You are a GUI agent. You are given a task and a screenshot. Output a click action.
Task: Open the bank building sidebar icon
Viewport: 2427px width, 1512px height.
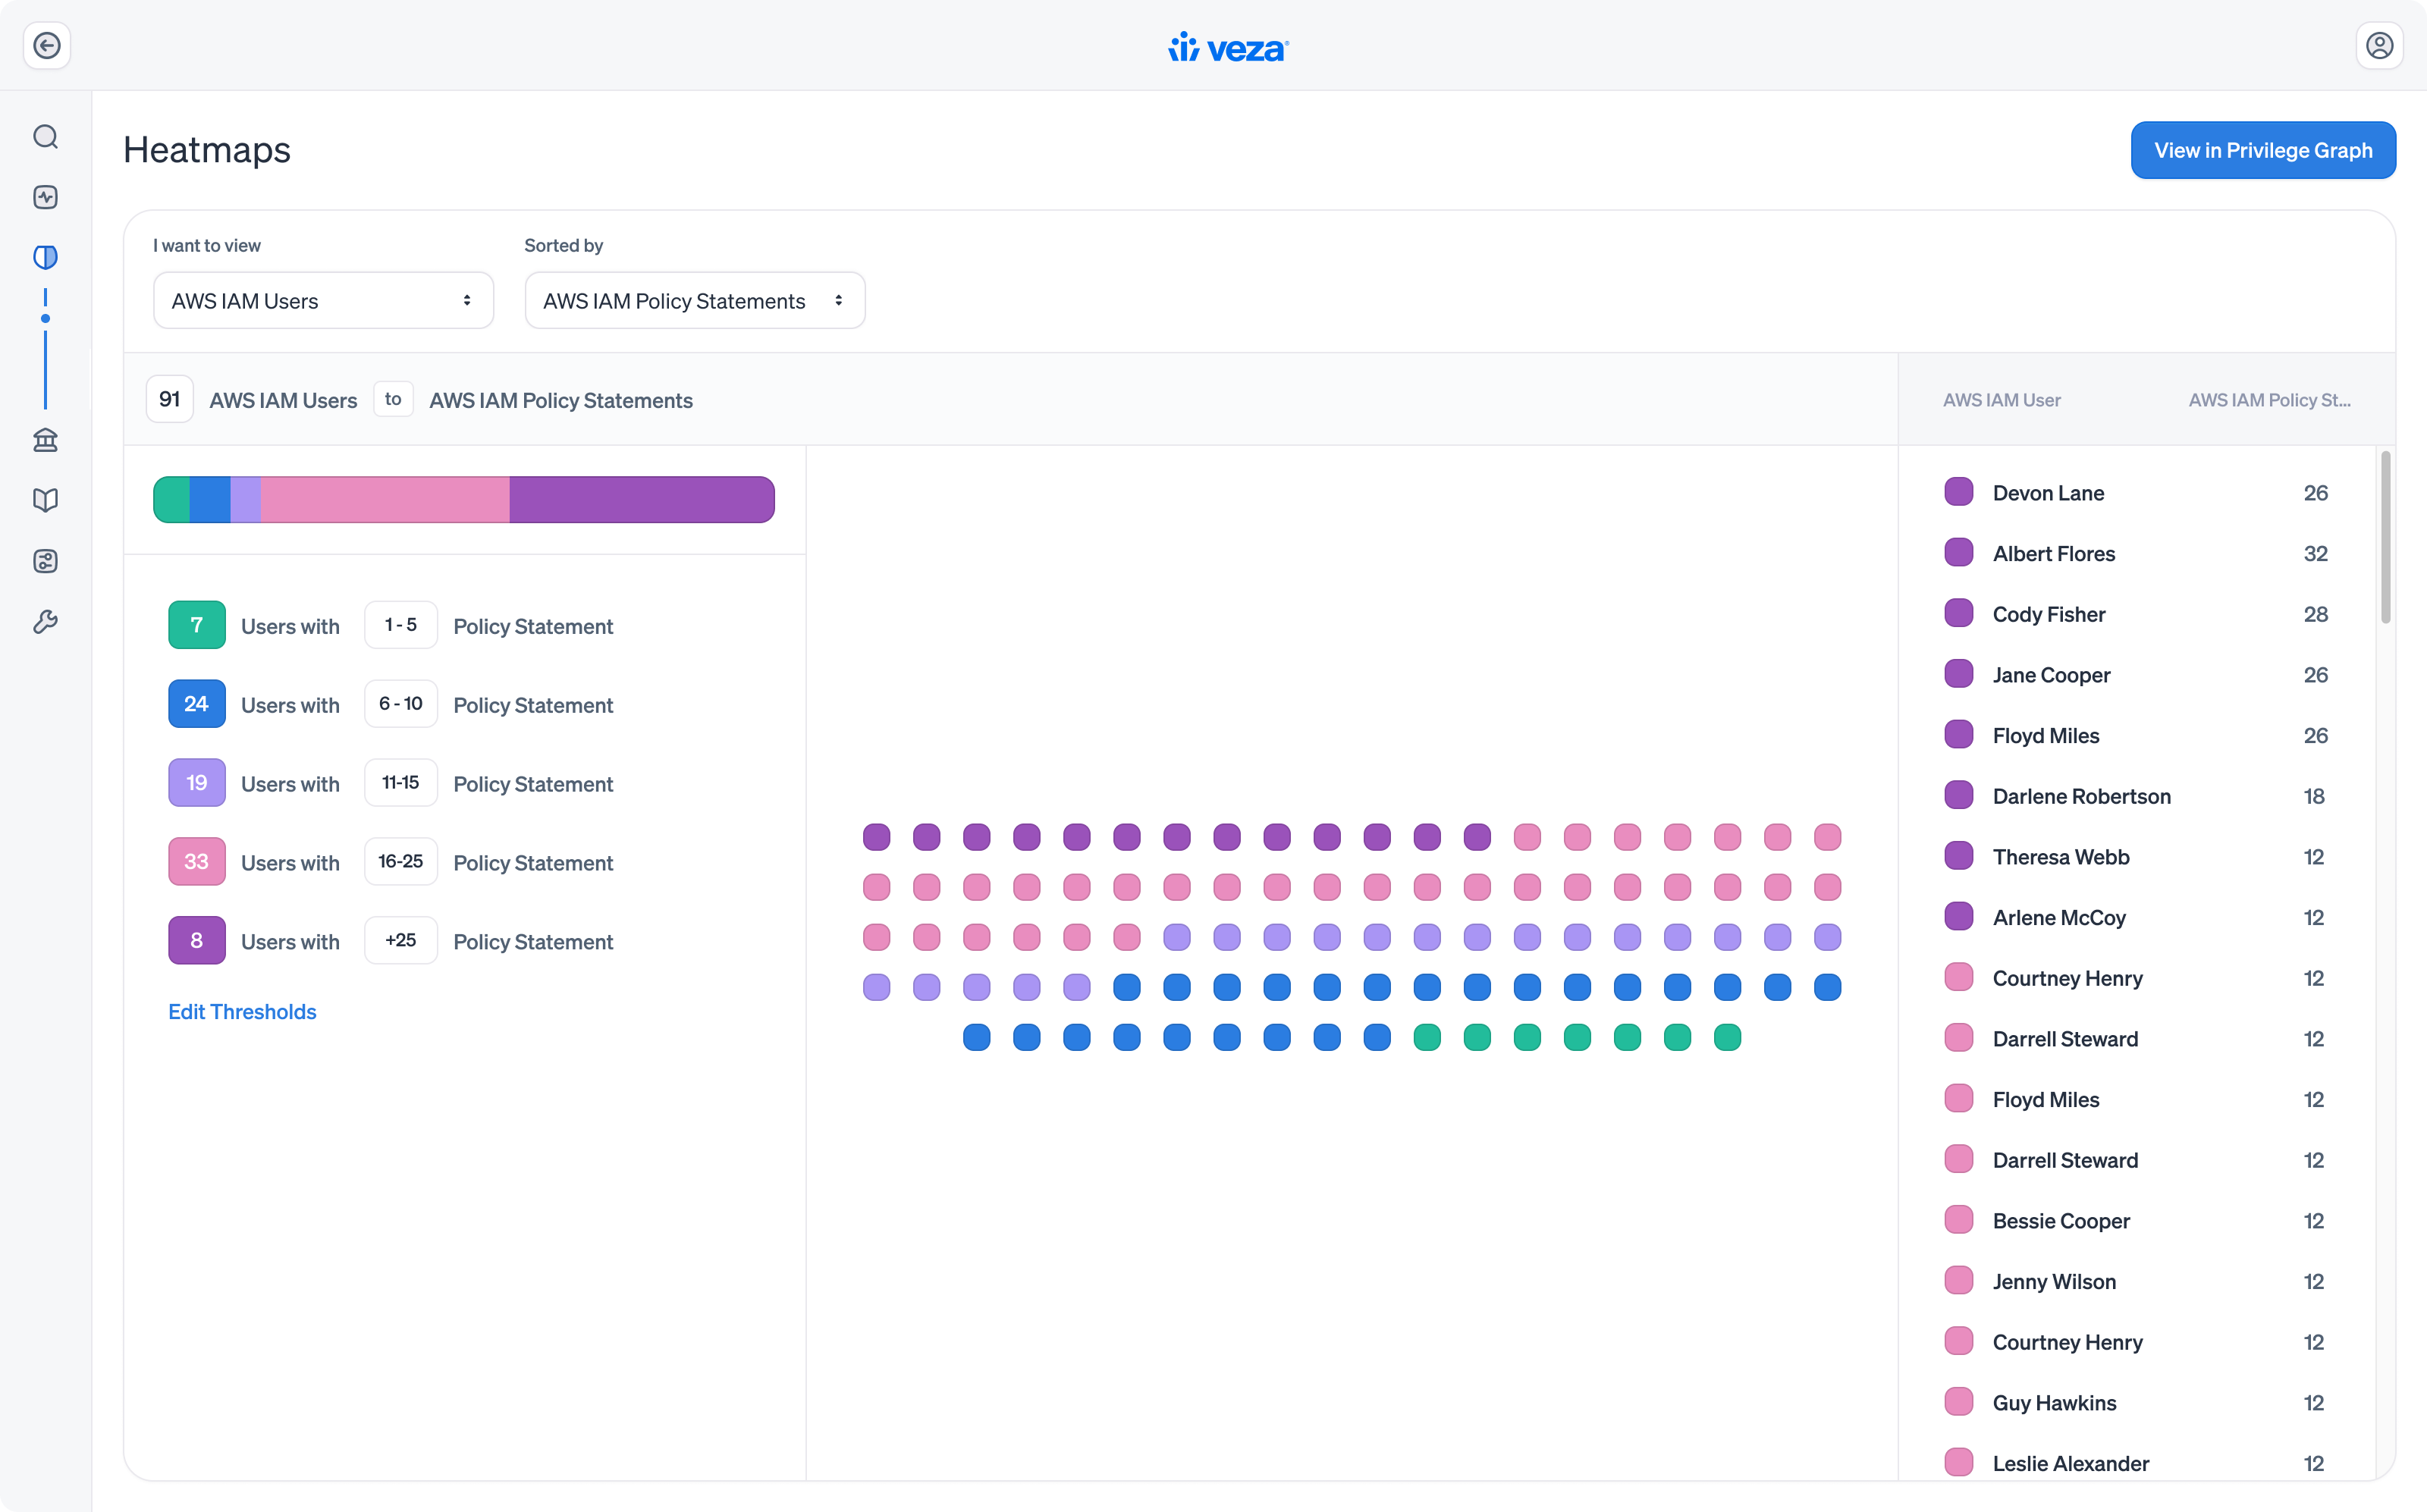tap(46, 440)
